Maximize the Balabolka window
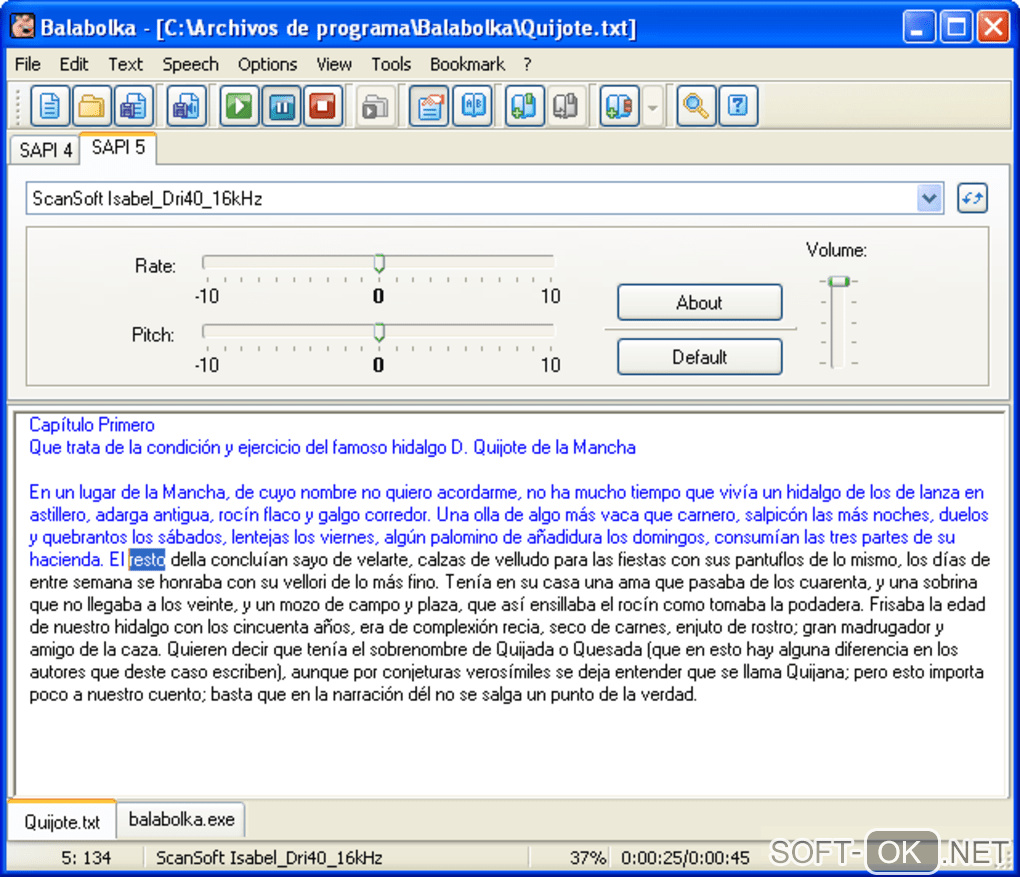 [956, 27]
